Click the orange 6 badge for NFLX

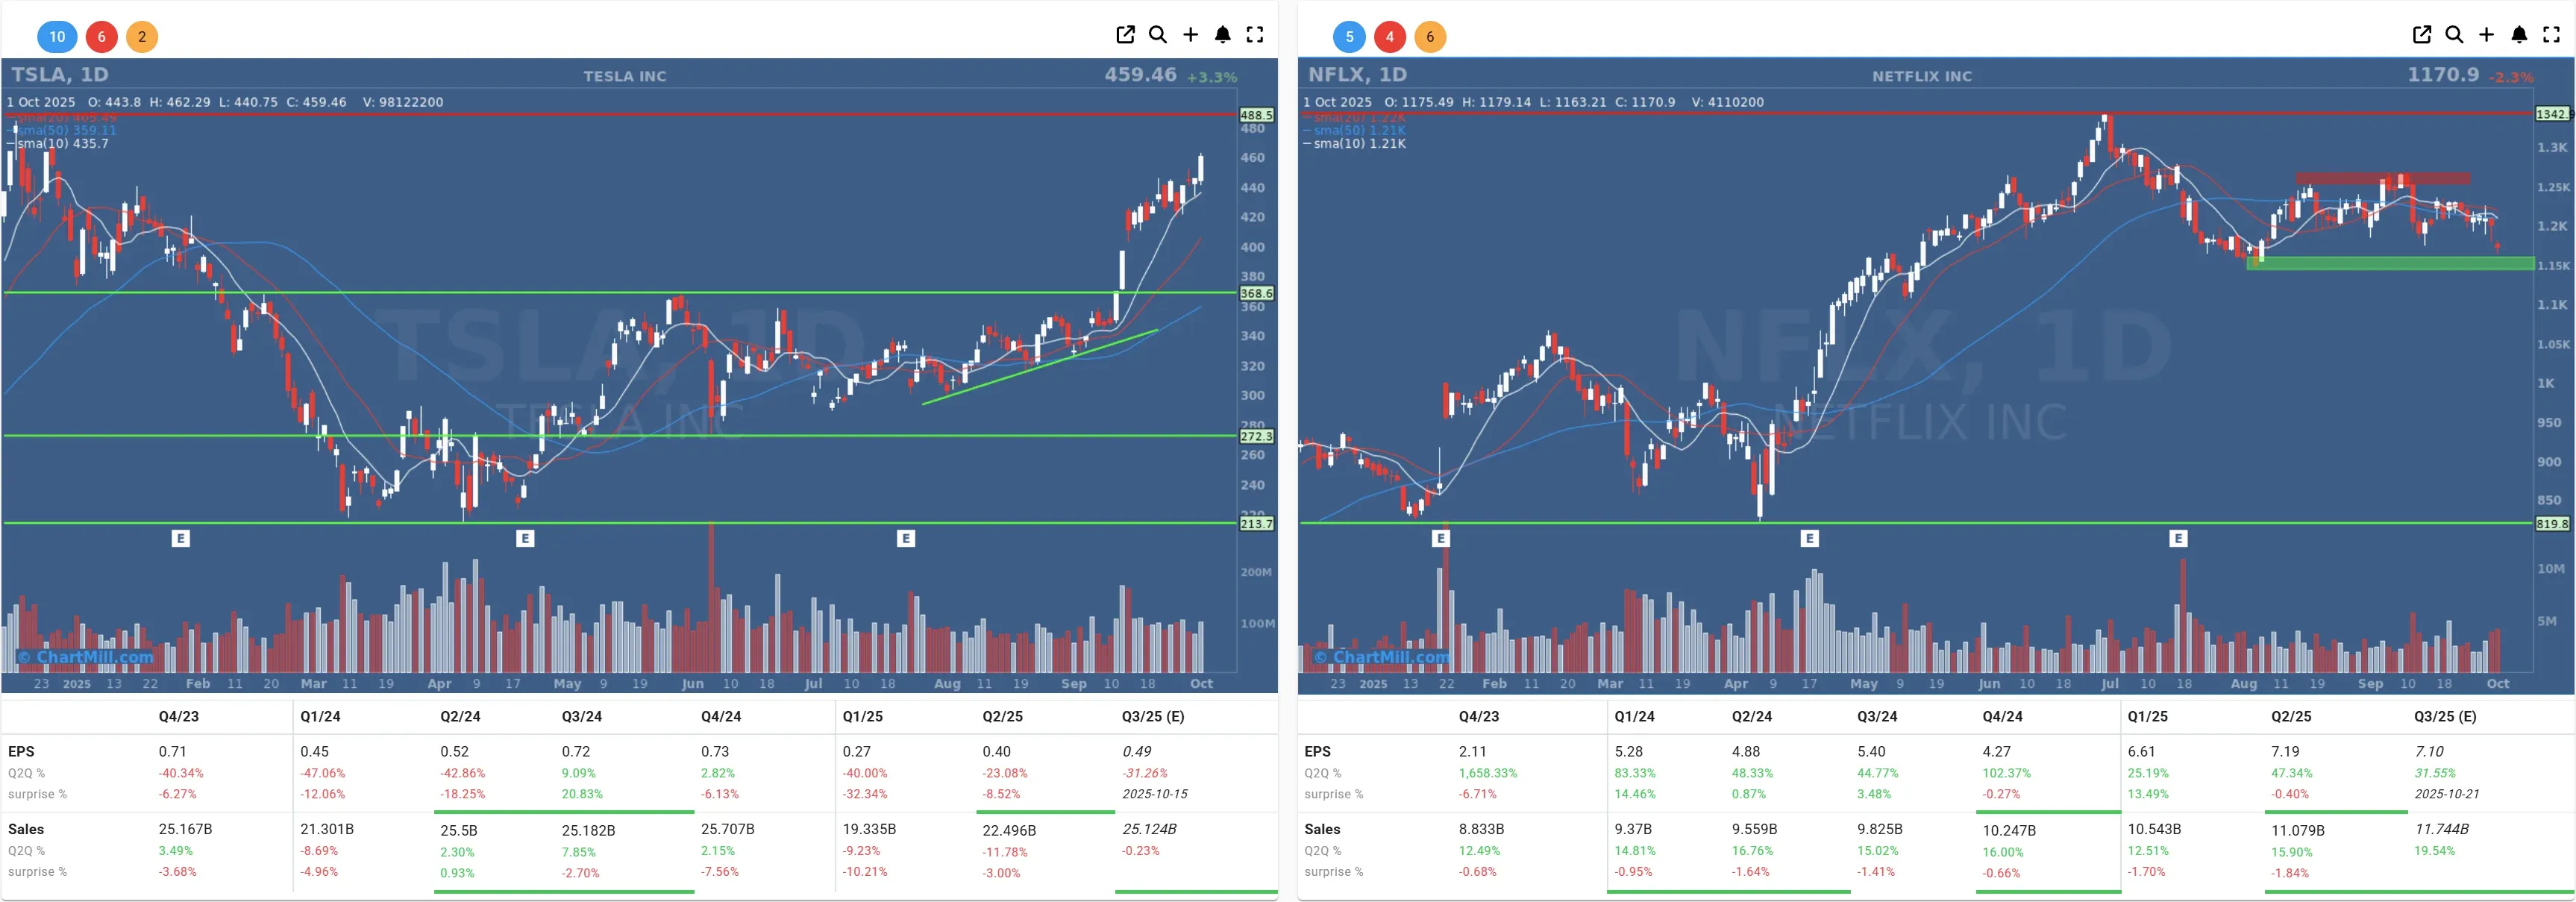point(1430,37)
